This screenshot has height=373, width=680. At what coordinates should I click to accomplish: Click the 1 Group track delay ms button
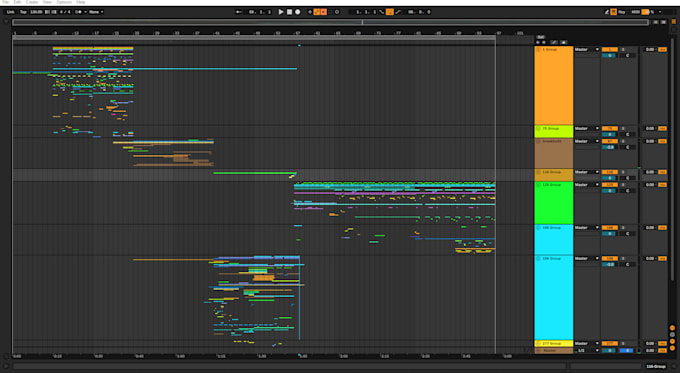[662, 49]
